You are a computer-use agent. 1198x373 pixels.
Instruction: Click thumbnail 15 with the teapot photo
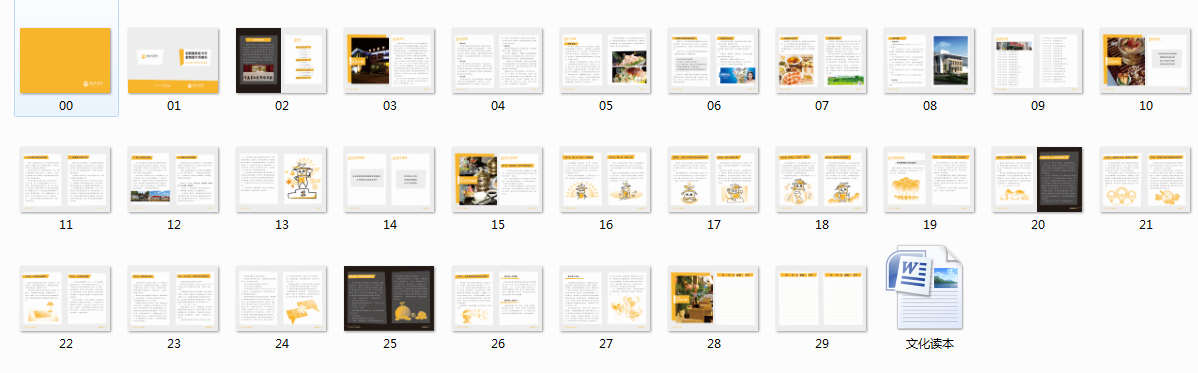point(497,180)
